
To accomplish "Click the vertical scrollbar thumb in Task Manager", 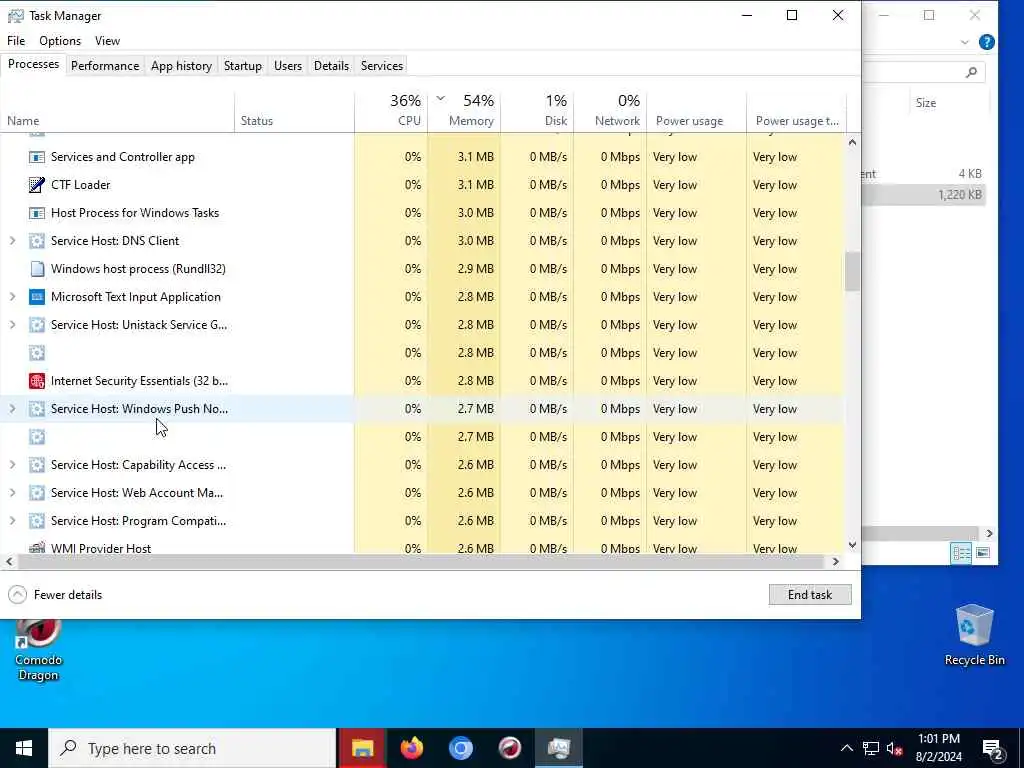I will [852, 271].
